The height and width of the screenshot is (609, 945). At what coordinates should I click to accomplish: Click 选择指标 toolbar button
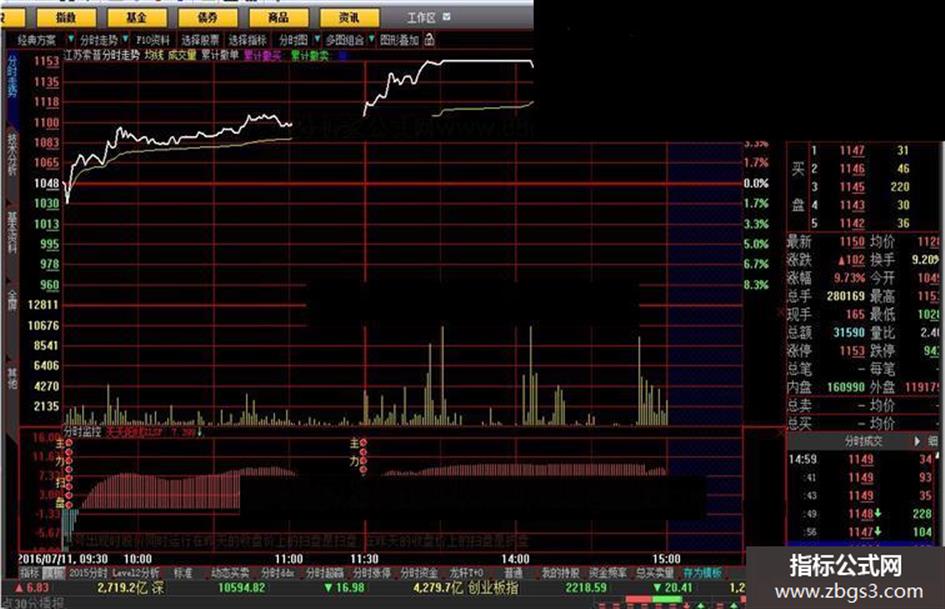pos(247,40)
